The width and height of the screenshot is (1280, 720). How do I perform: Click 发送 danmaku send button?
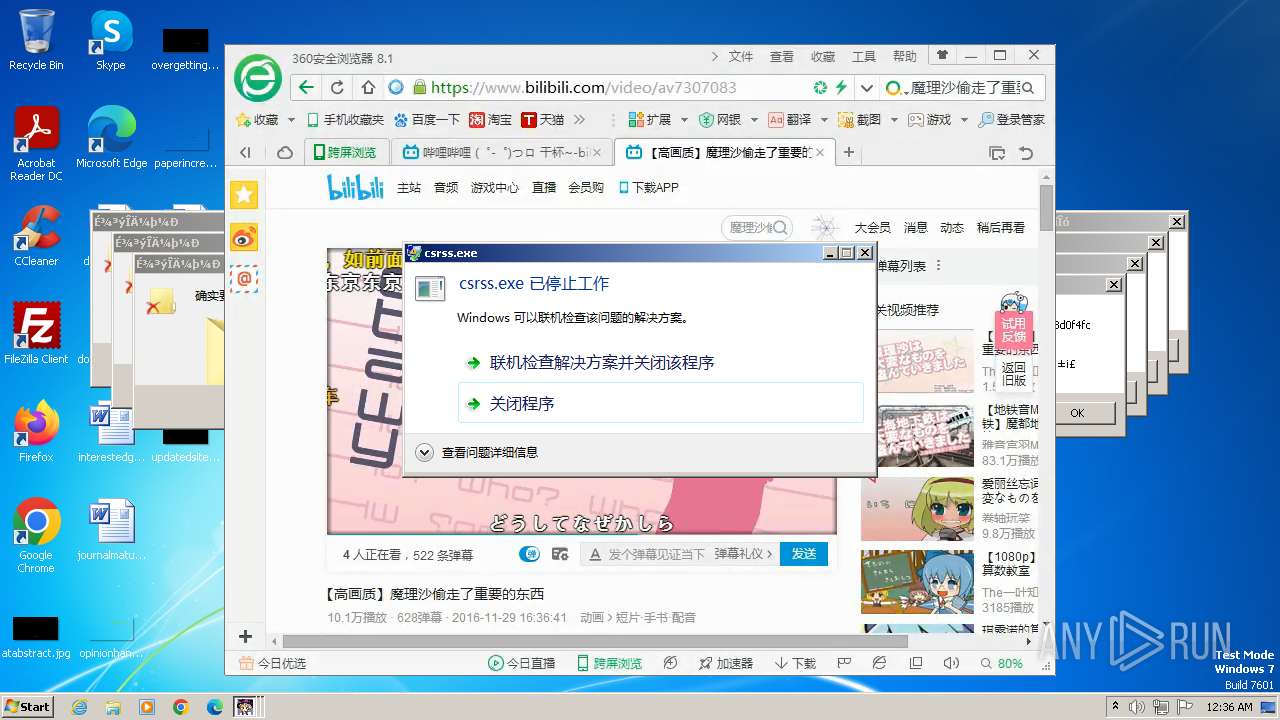click(x=804, y=554)
